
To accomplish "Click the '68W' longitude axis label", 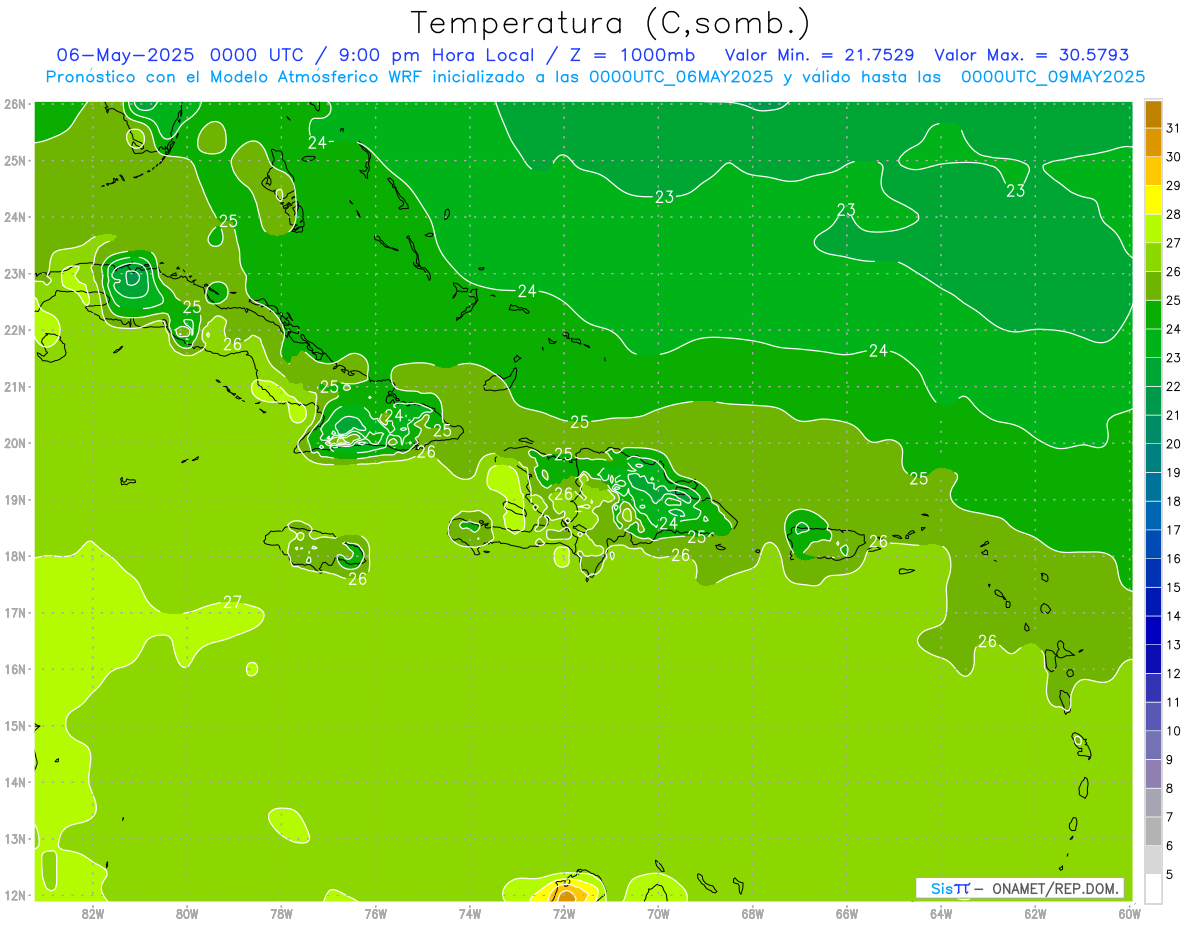I will (x=753, y=913).
